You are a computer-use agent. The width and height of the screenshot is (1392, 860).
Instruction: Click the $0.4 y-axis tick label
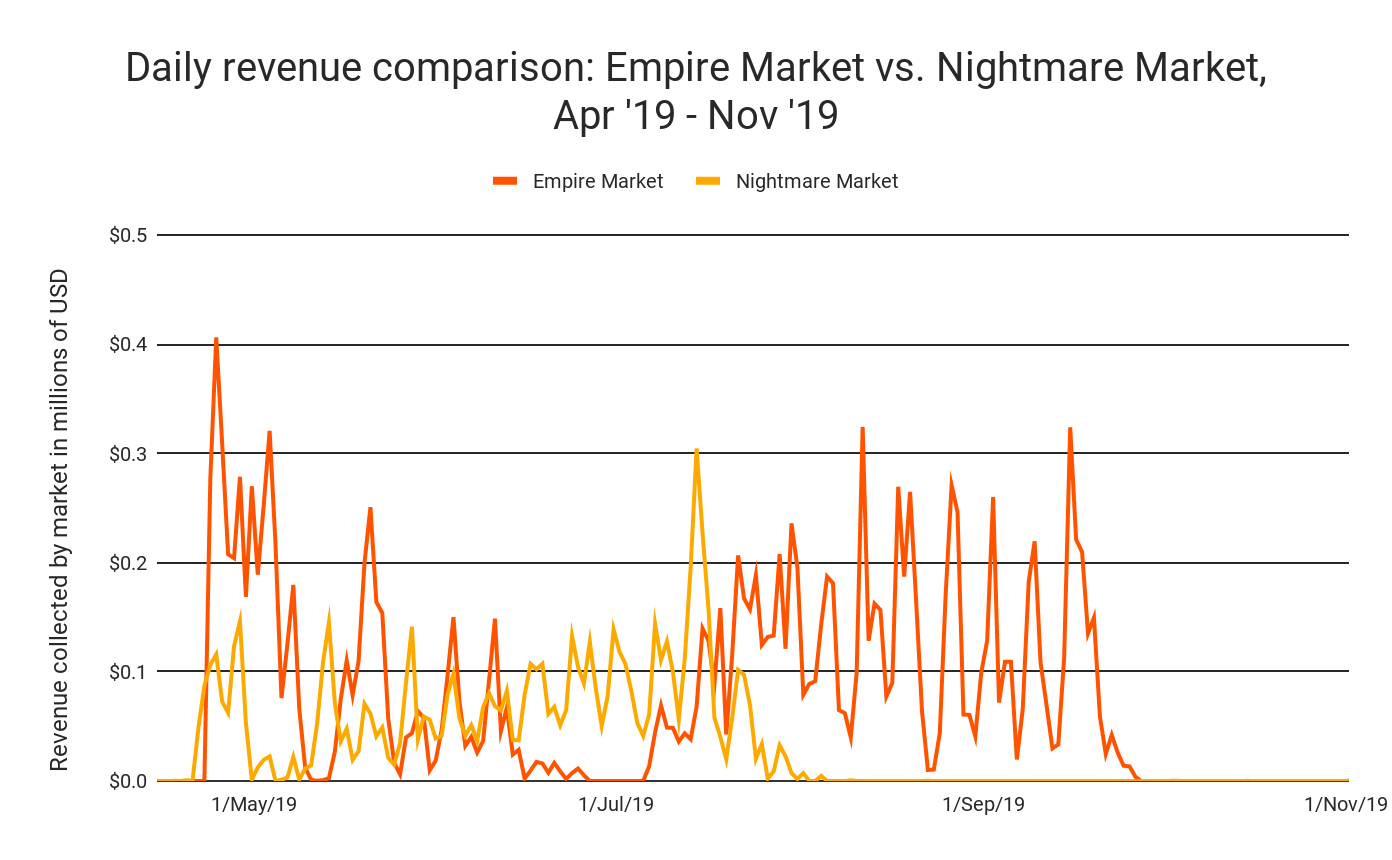point(128,345)
